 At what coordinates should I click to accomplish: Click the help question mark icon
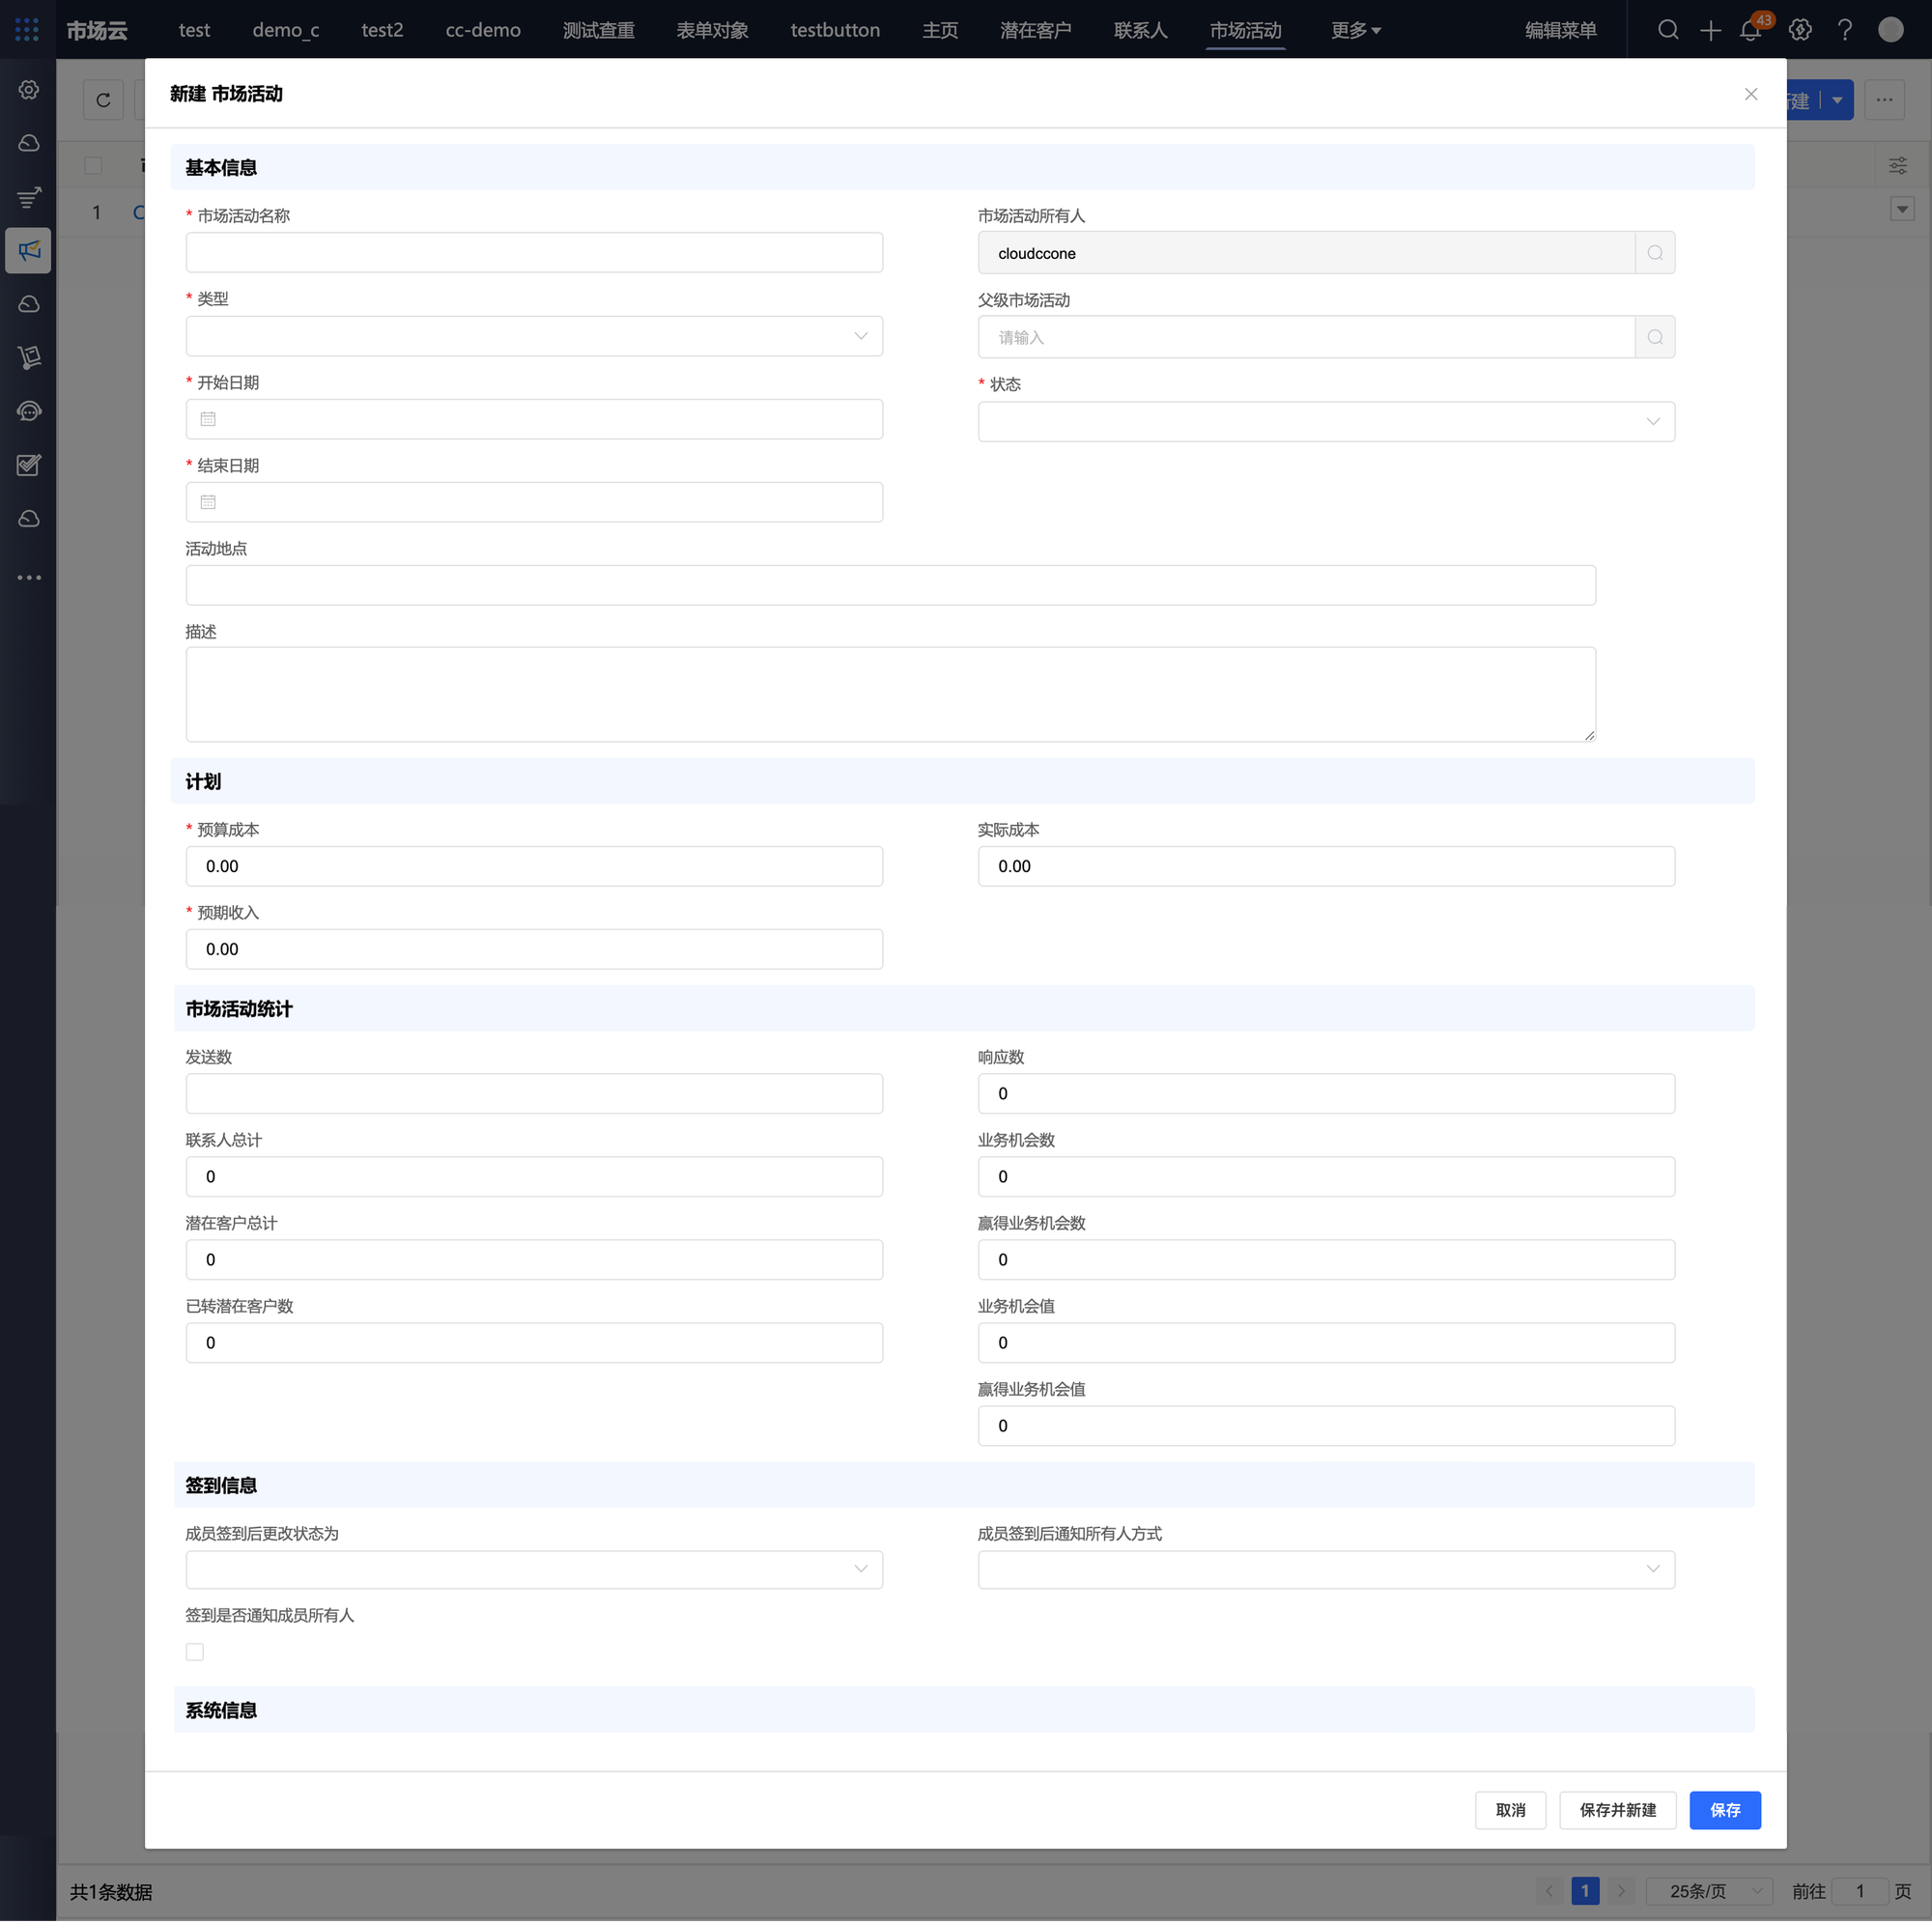click(1844, 30)
